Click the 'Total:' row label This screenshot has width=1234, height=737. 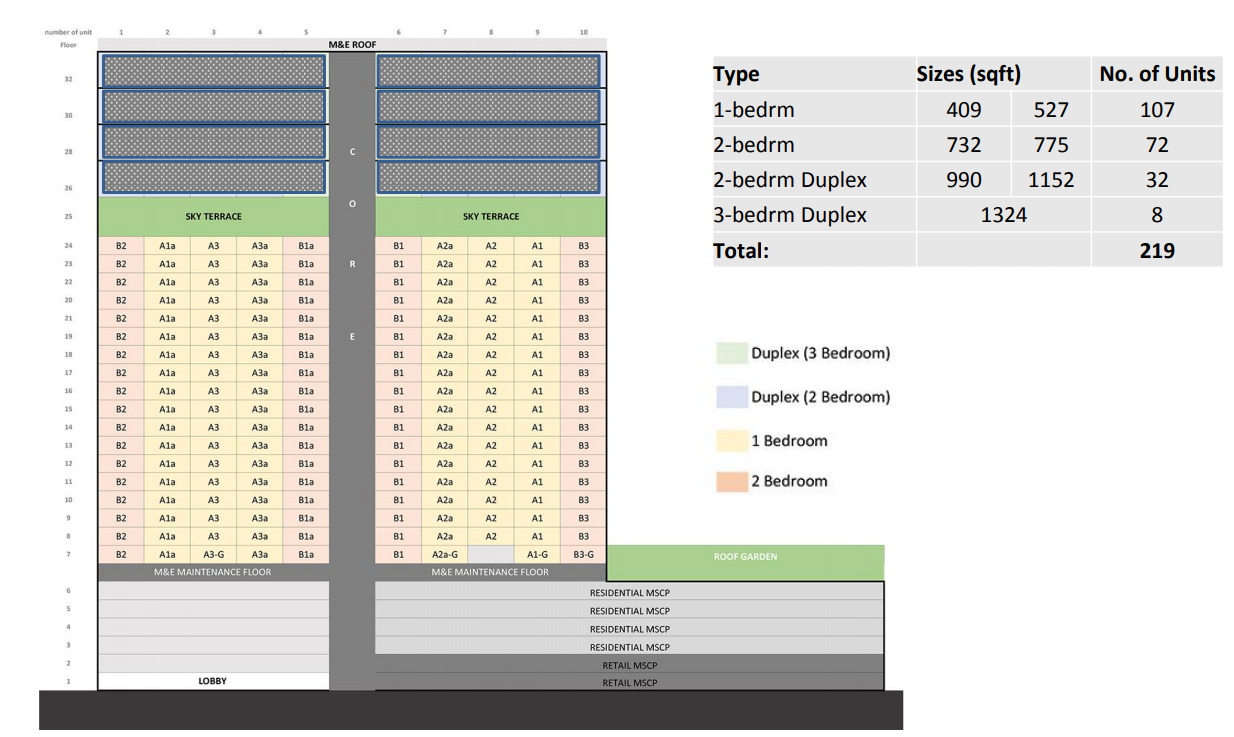pos(741,251)
